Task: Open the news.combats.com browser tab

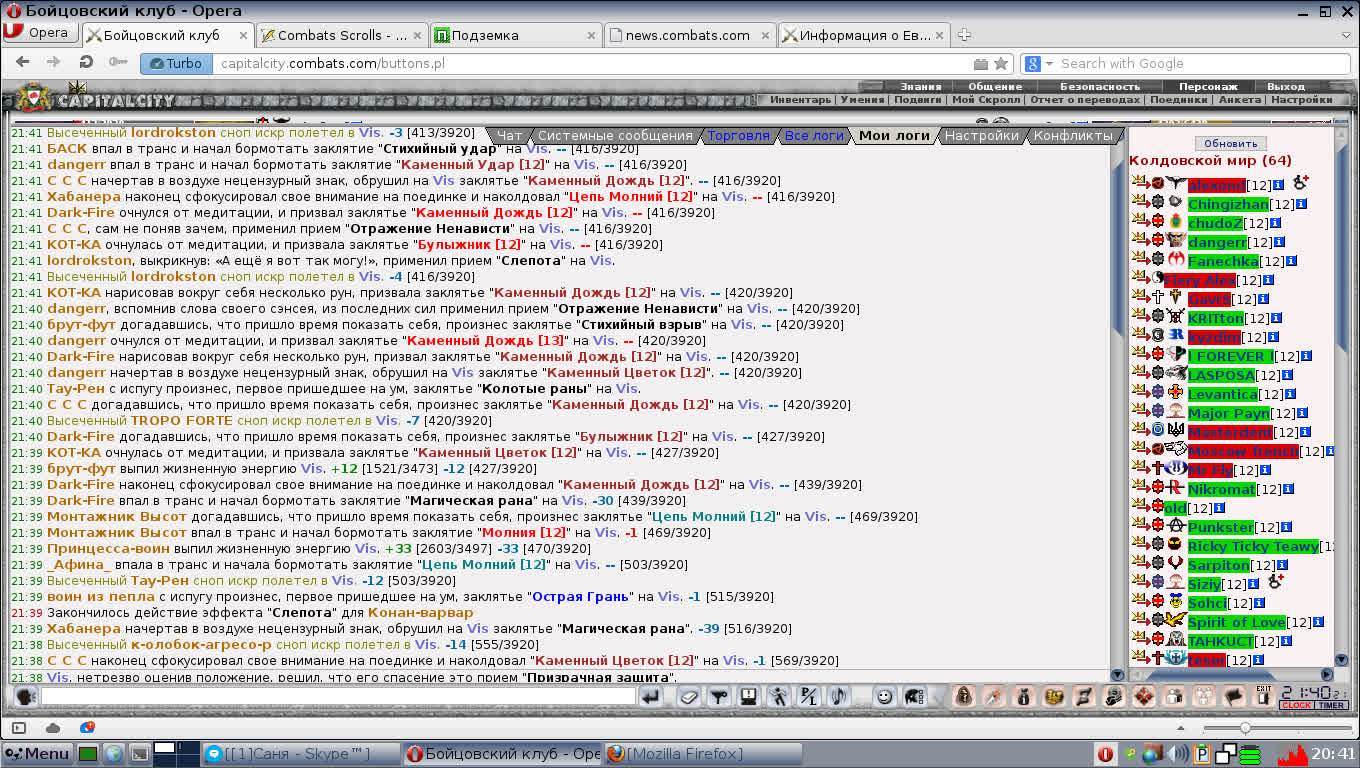Action: pos(689,35)
